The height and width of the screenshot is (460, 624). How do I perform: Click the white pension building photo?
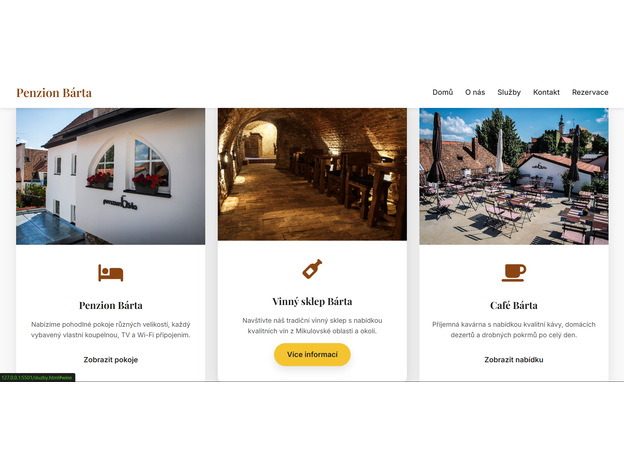(x=111, y=176)
